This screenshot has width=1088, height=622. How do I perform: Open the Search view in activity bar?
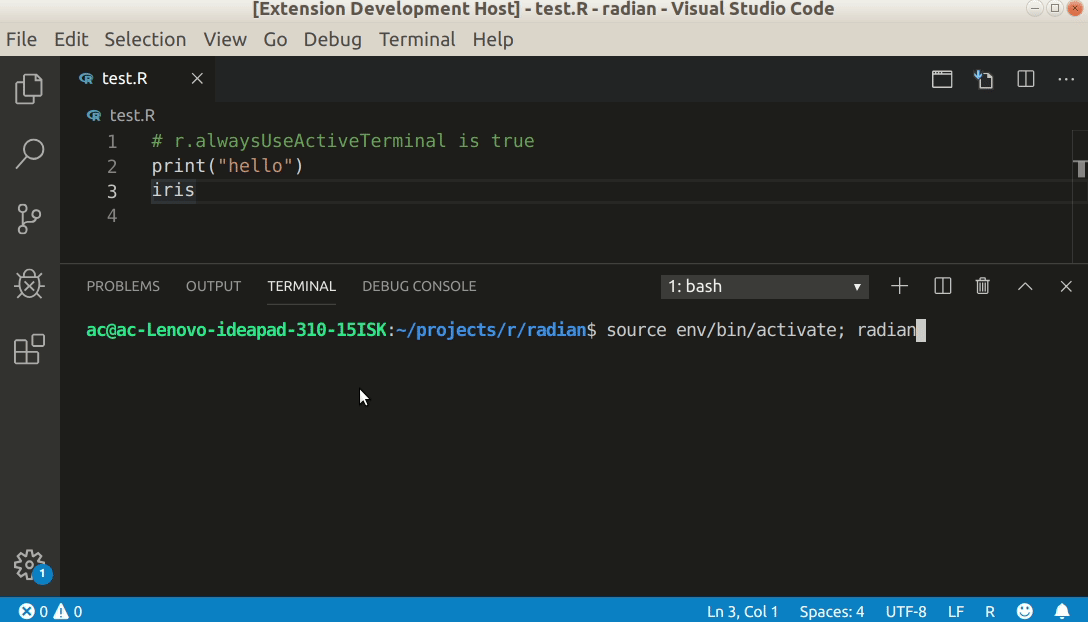(29, 153)
